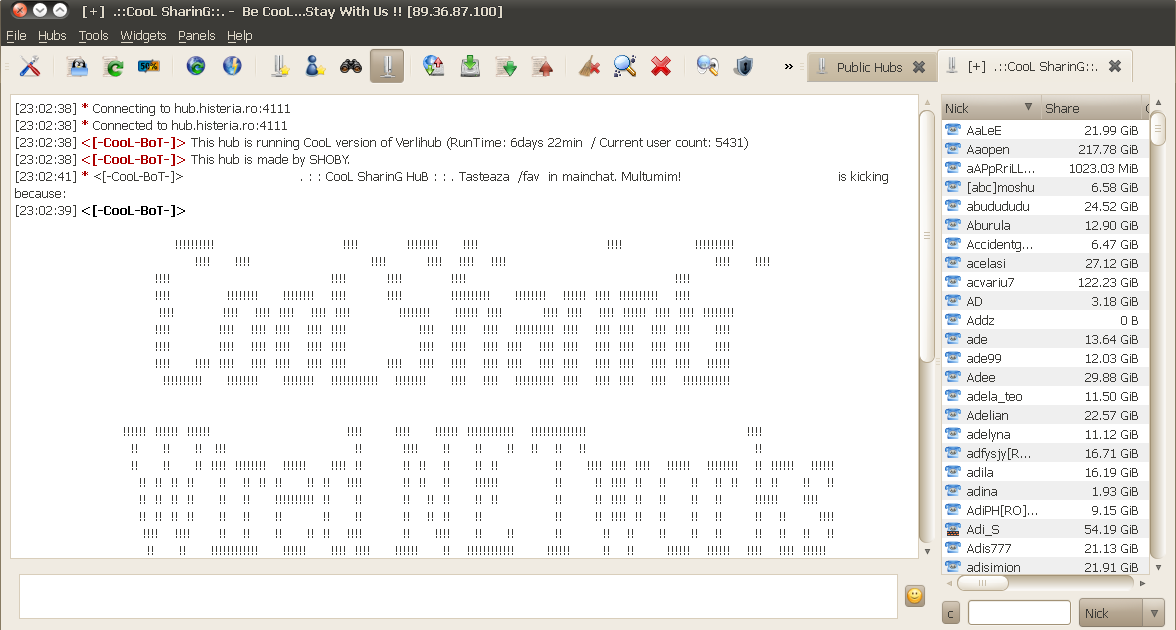
Task: Toggle the pressed current-hub toolbar button
Action: [387, 65]
